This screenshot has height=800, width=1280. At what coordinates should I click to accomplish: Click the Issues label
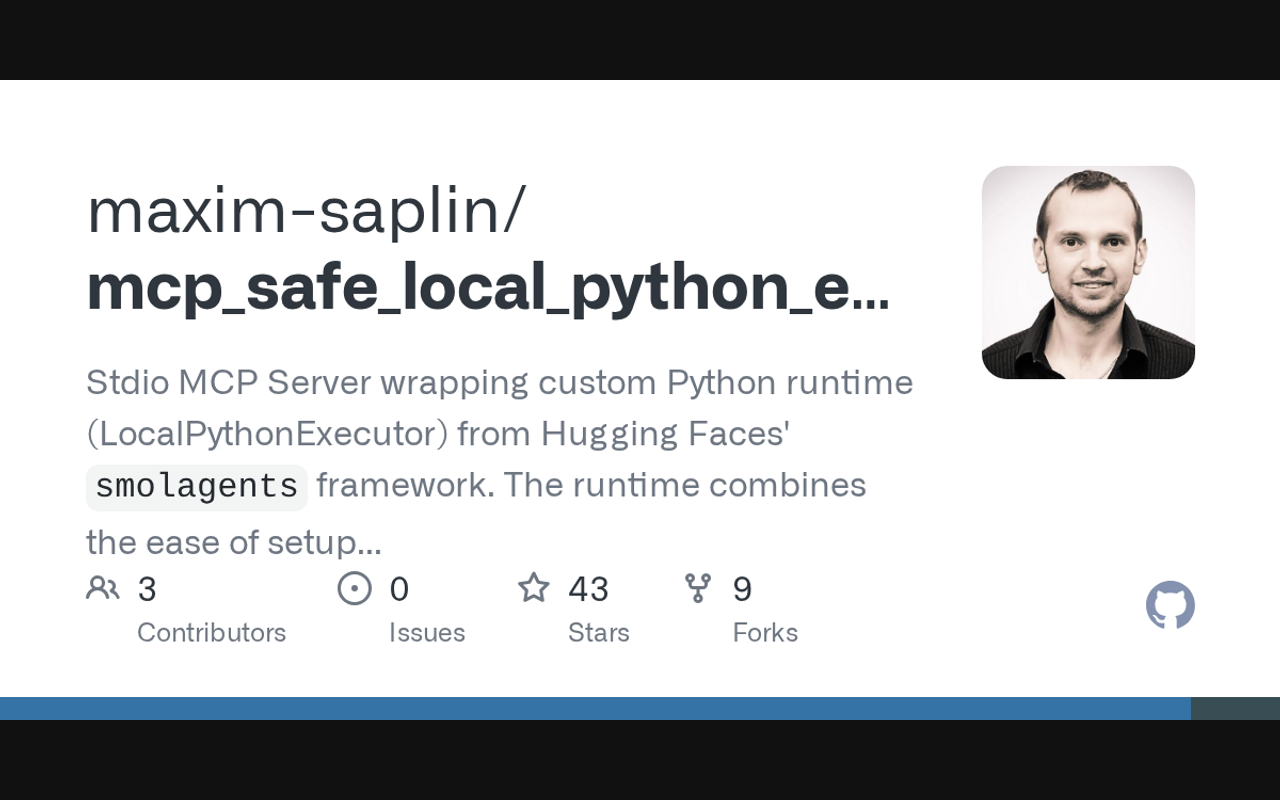(427, 633)
